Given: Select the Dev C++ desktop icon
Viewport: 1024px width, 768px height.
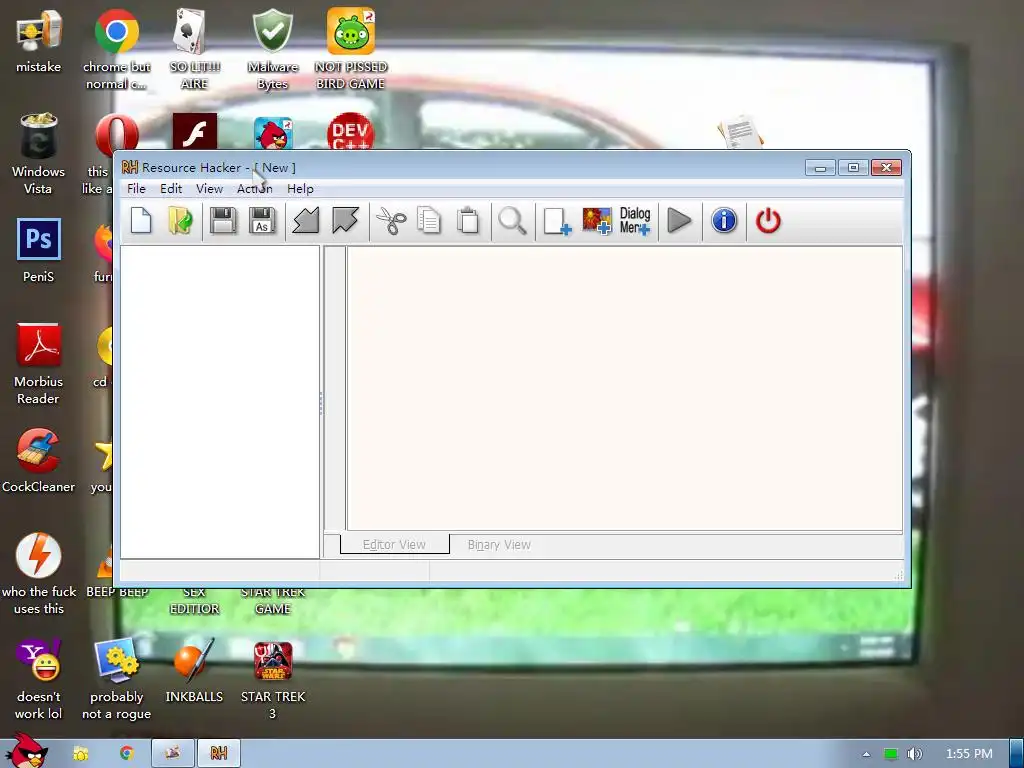Looking at the screenshot, I should tap(351, 132).
